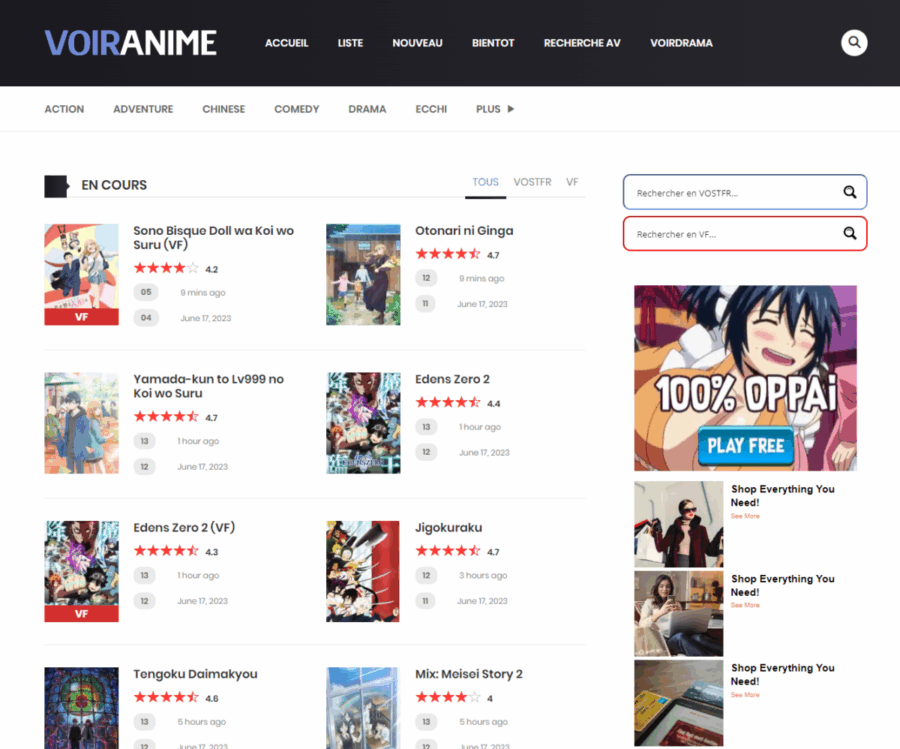Click the VoirAnime logo

[131, 43]
